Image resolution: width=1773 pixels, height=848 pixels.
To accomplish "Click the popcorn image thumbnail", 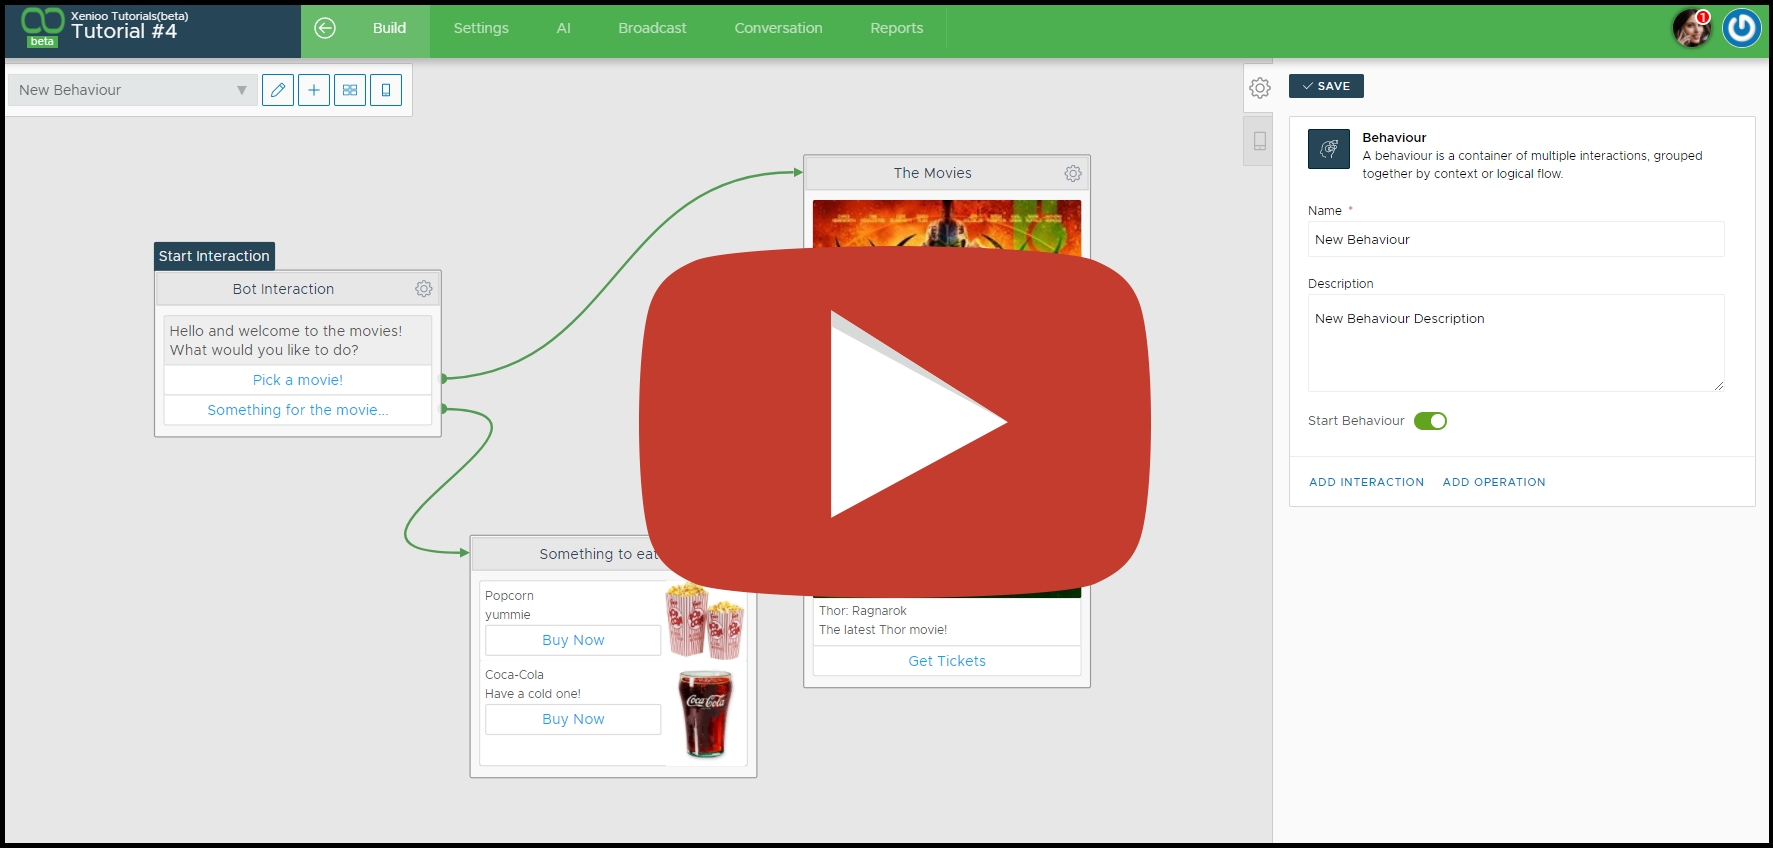I will click(x=706, y=620).
